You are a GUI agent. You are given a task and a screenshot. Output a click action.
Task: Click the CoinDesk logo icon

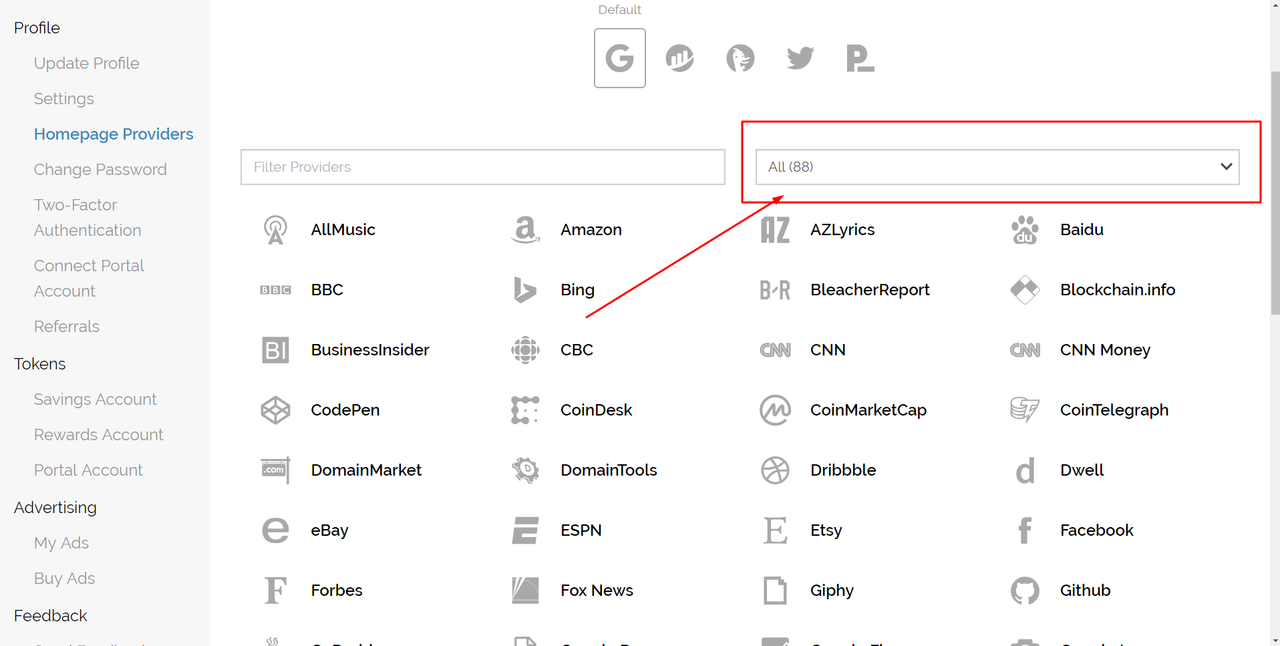525,410
